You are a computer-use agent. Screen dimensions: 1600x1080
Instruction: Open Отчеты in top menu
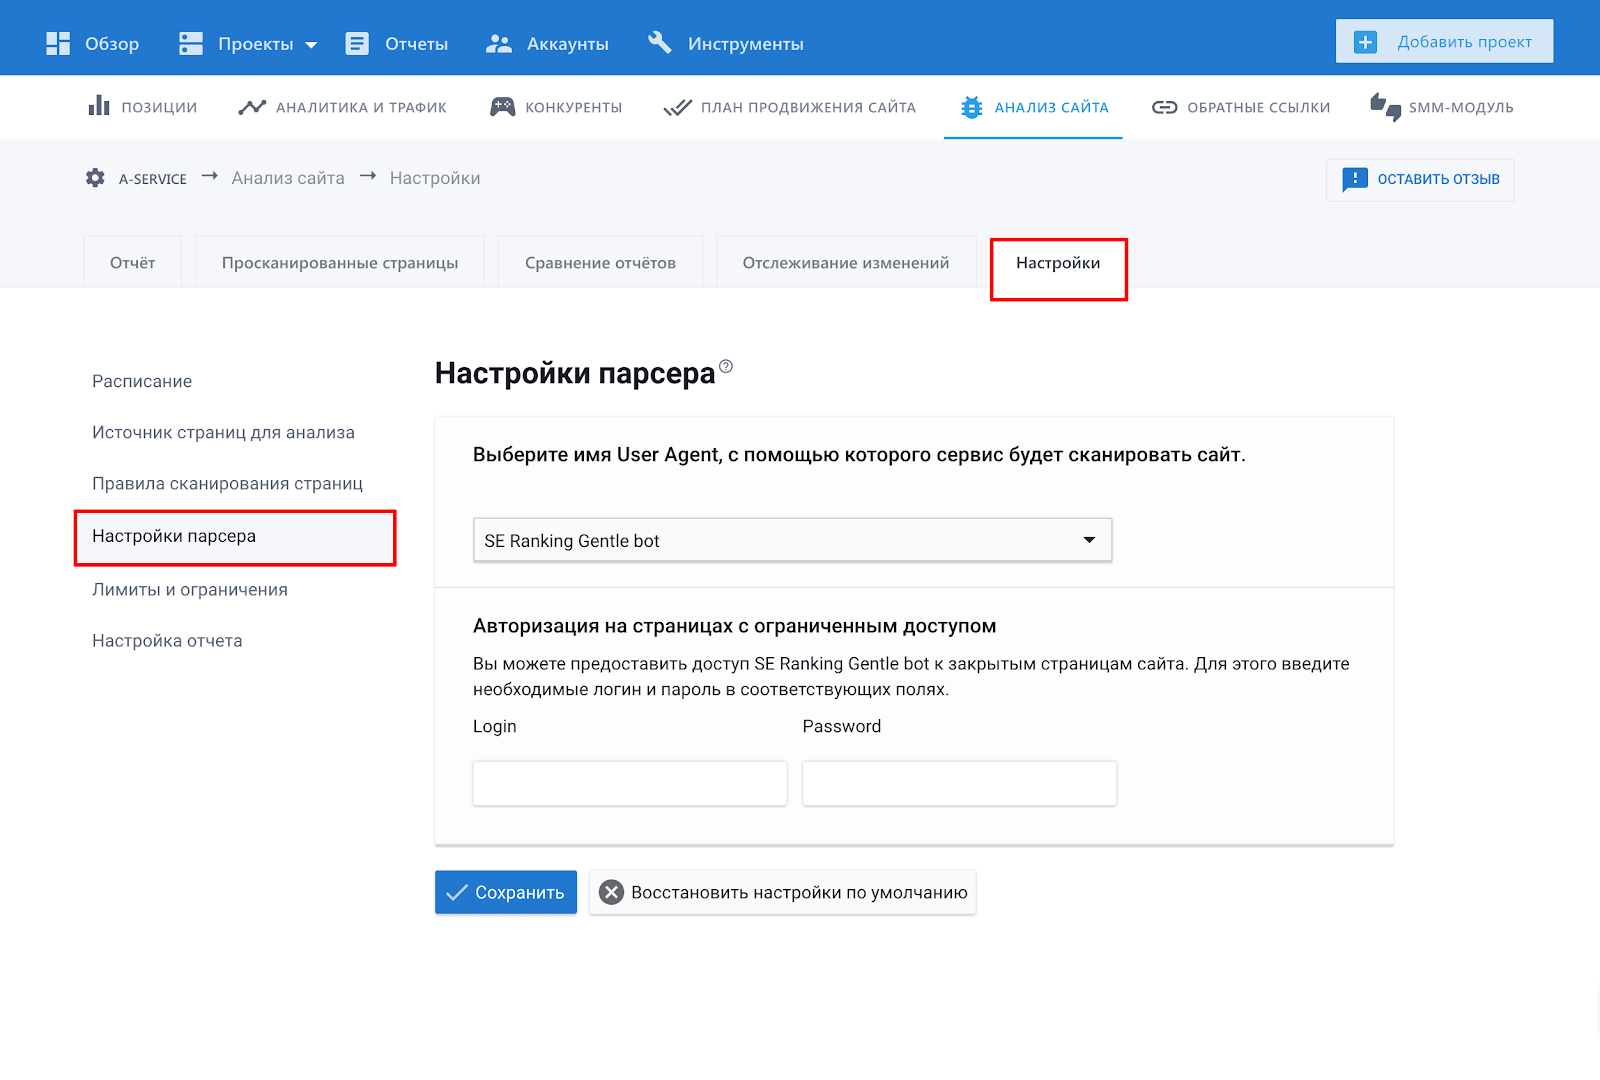tap(397, 43)
